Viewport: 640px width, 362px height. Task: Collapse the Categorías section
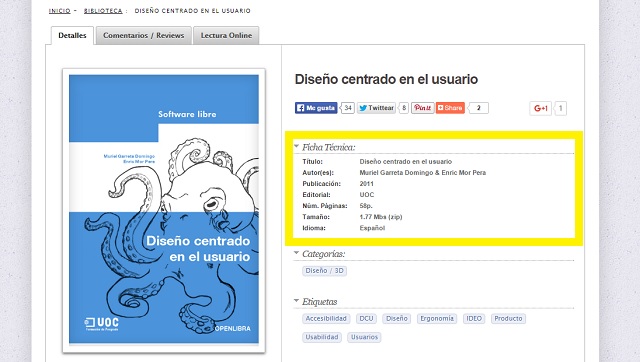click(x=296, y=253)
